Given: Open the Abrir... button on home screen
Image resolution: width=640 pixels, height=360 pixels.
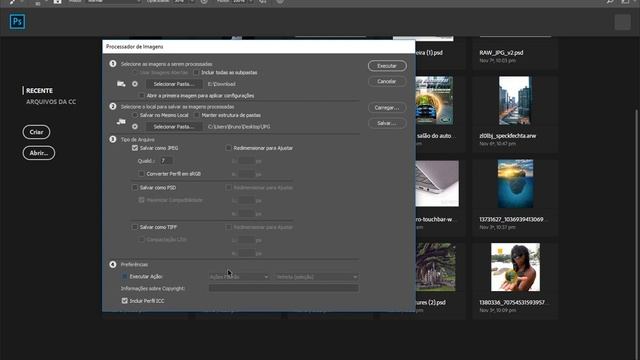Looking at the screenshot, I should pyautogui.click(x=39, y=153).
